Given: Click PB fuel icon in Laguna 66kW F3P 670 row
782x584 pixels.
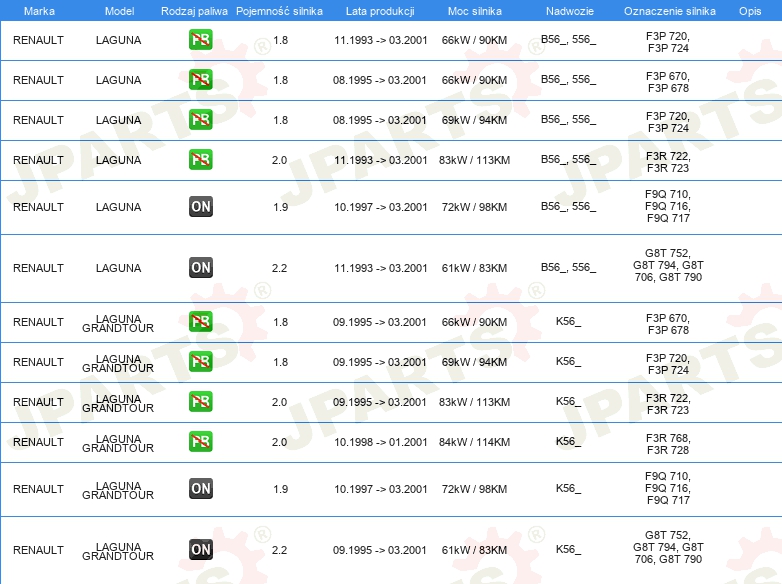Looking at the screenshot, I should (x=200, y=80).
